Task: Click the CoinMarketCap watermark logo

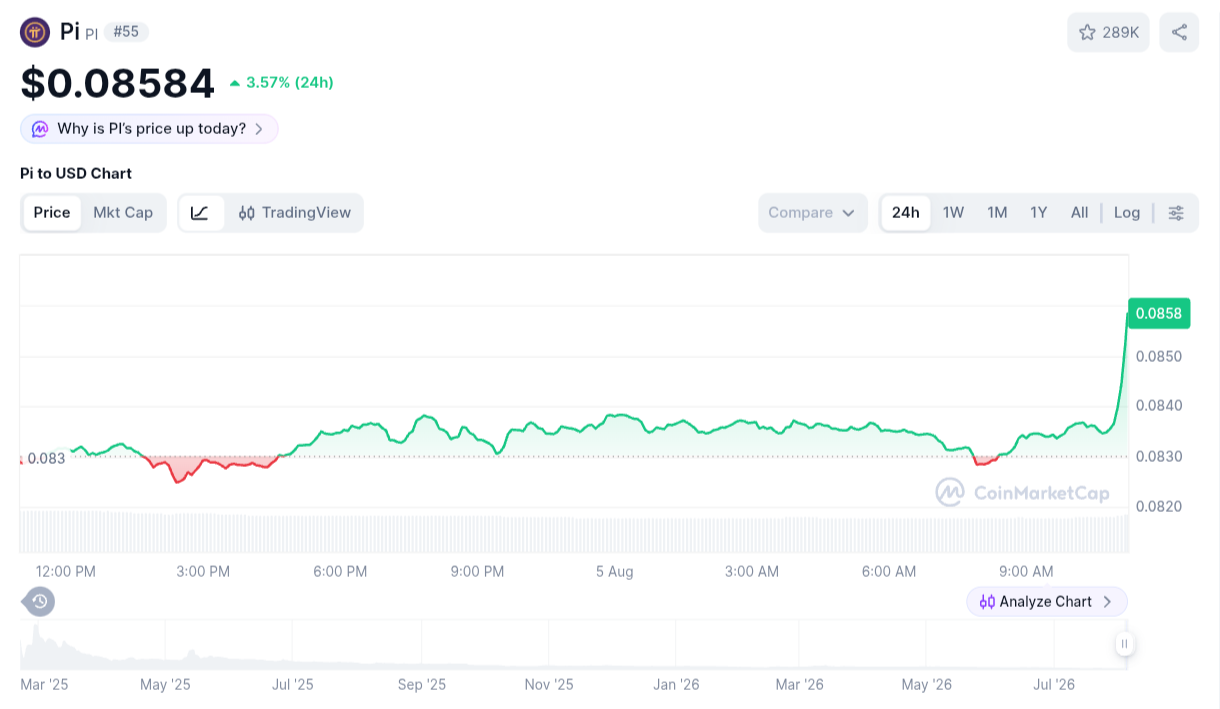Action: (x=1022, y=492)
